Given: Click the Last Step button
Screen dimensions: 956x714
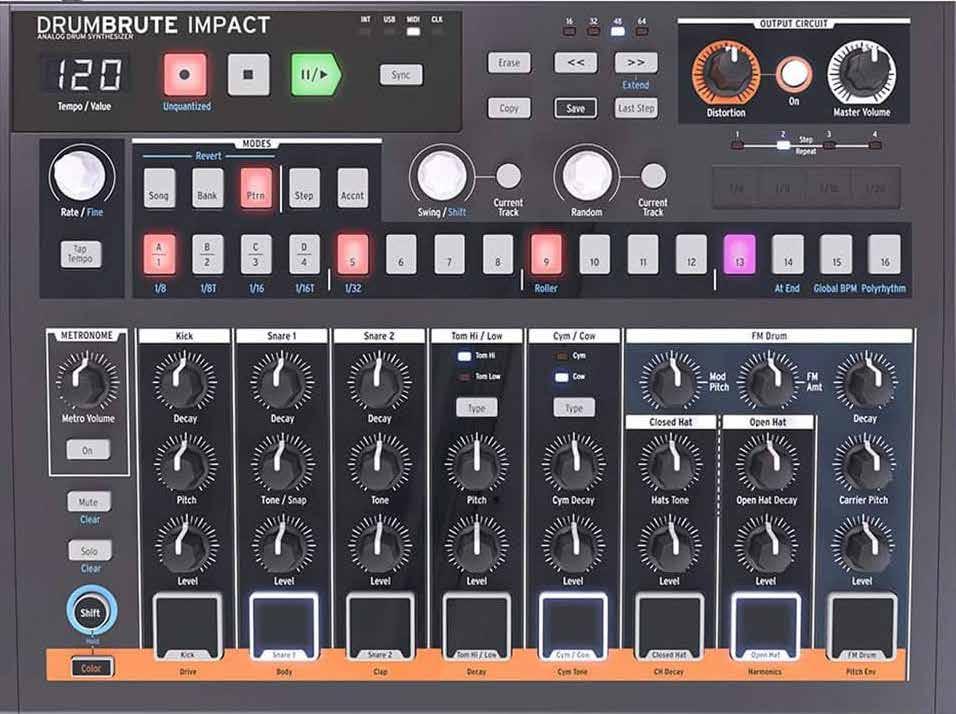Looking at the screenshot, I should 636,108.
